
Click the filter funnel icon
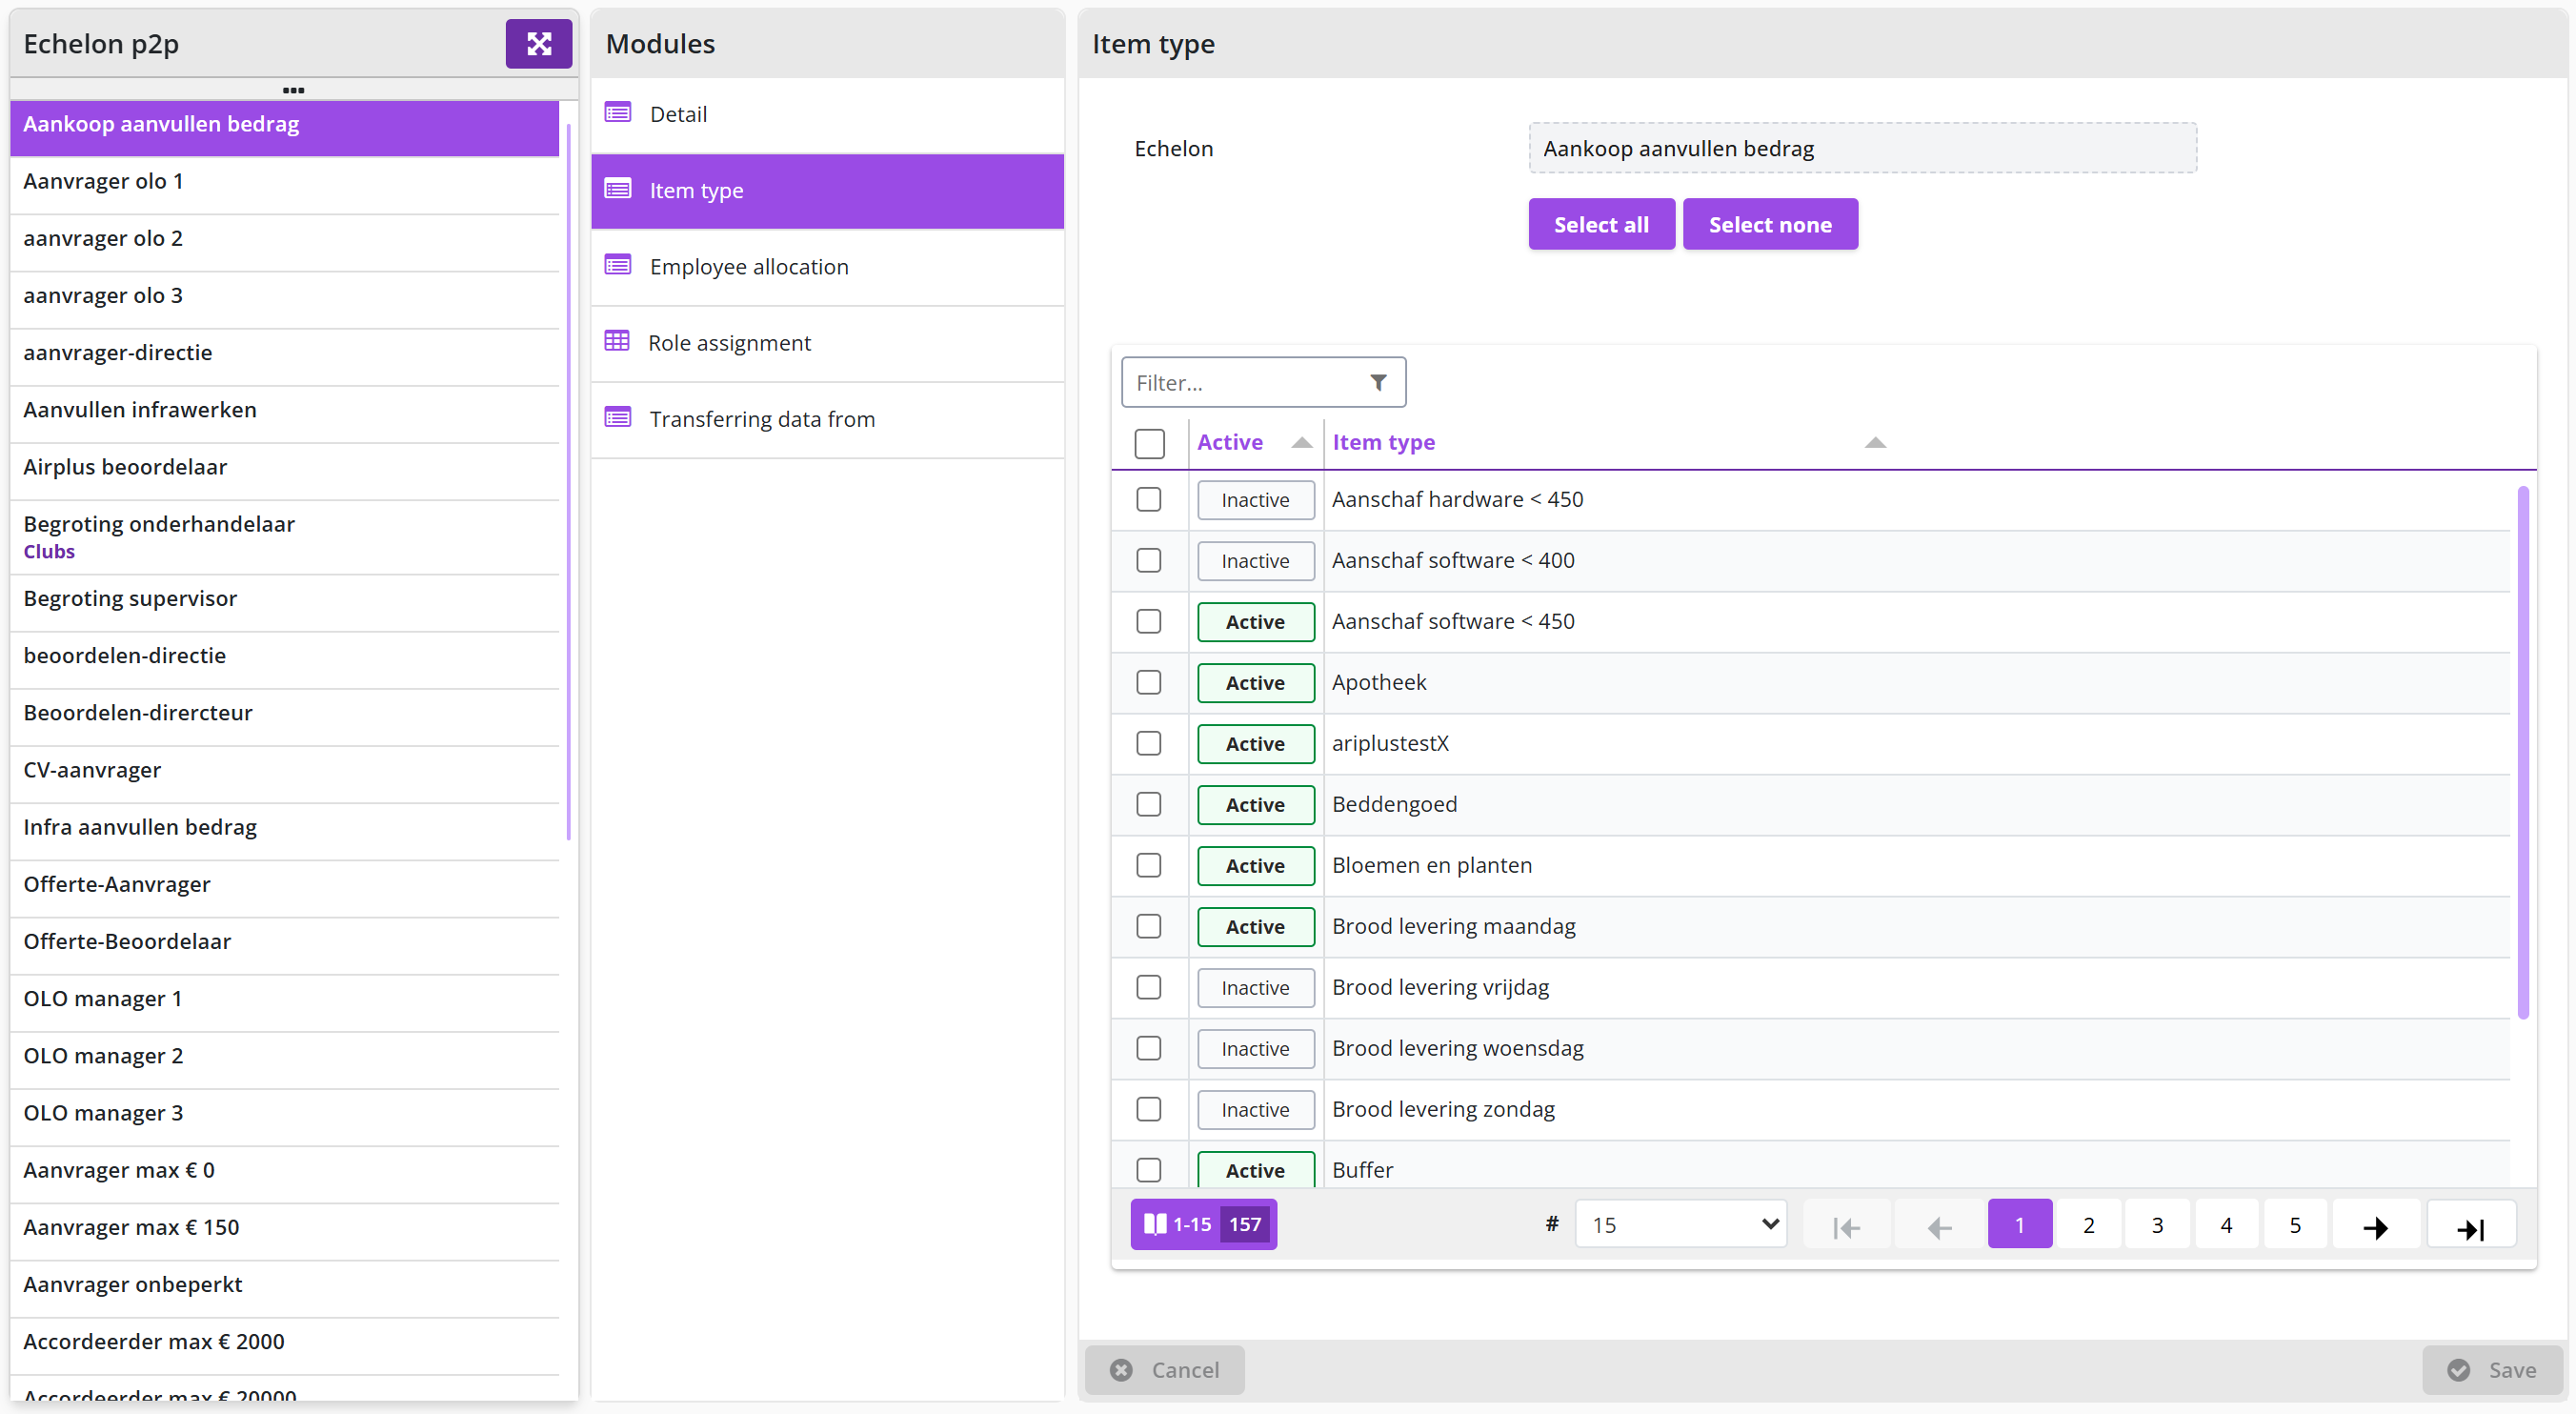coord(1378,382)
